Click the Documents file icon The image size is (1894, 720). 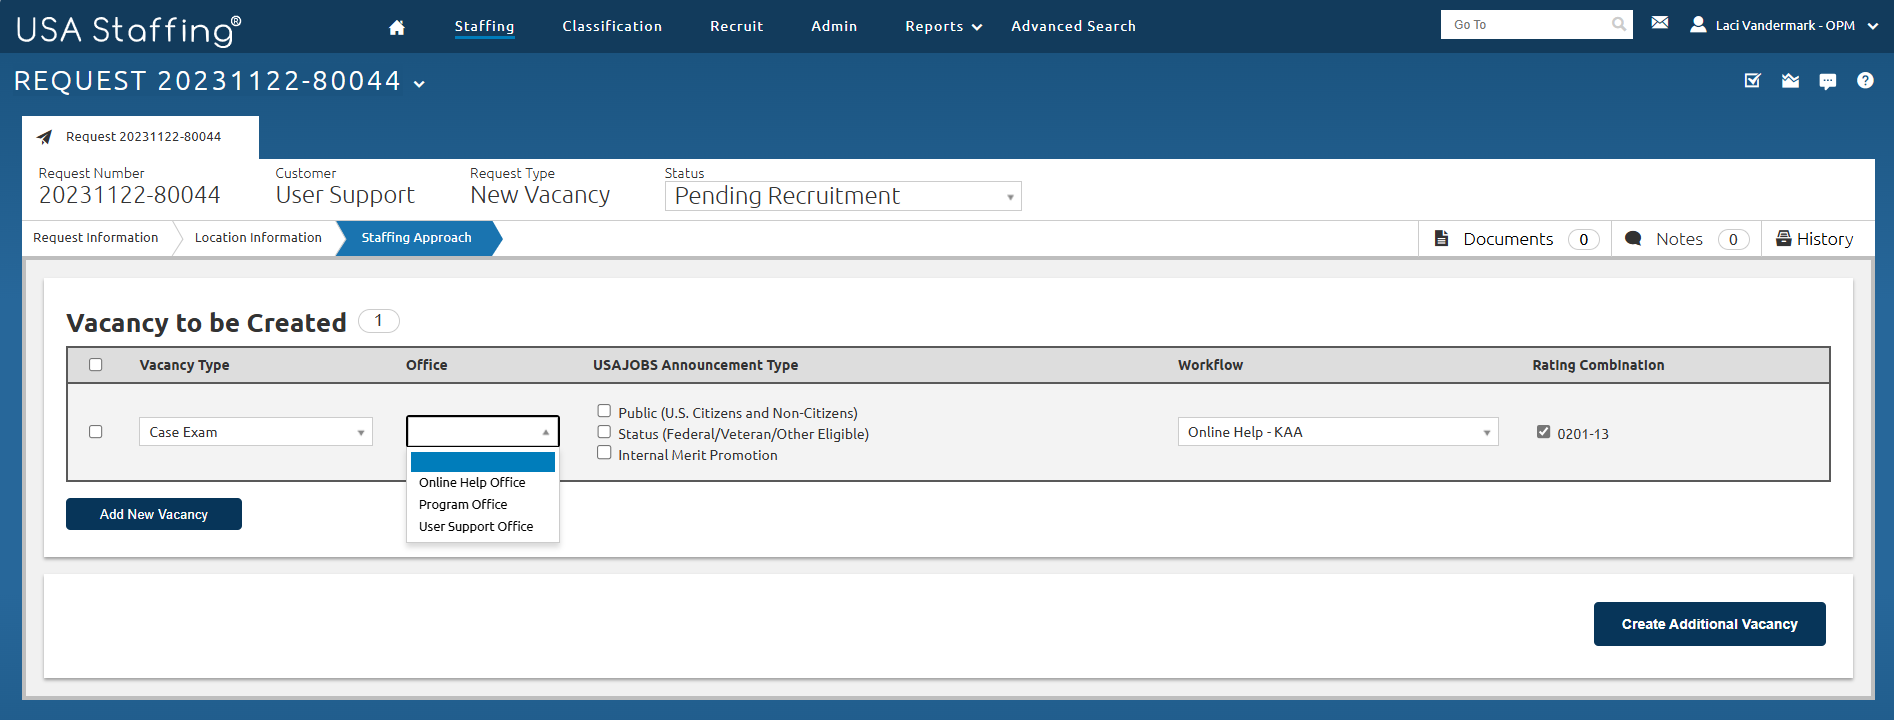point(1441,238)
